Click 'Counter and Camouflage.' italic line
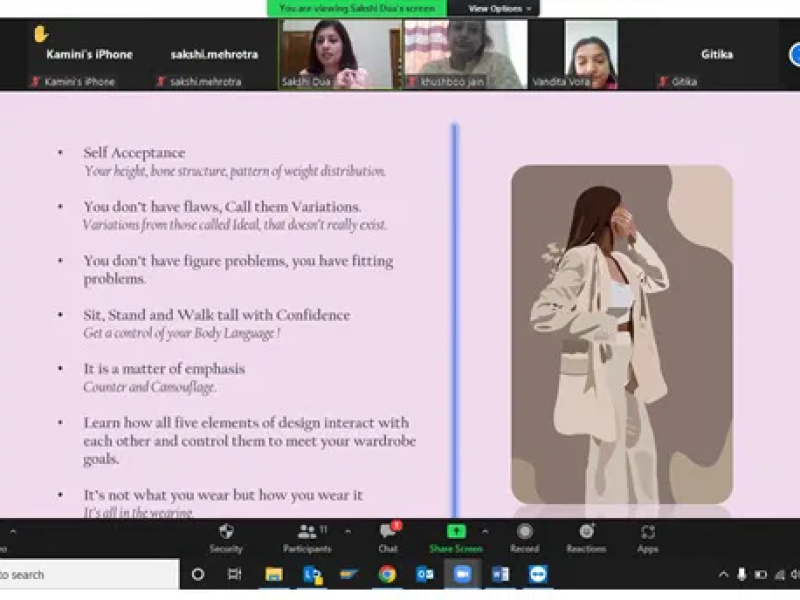This screenshot has width=800, height=600. coord(149,387)
